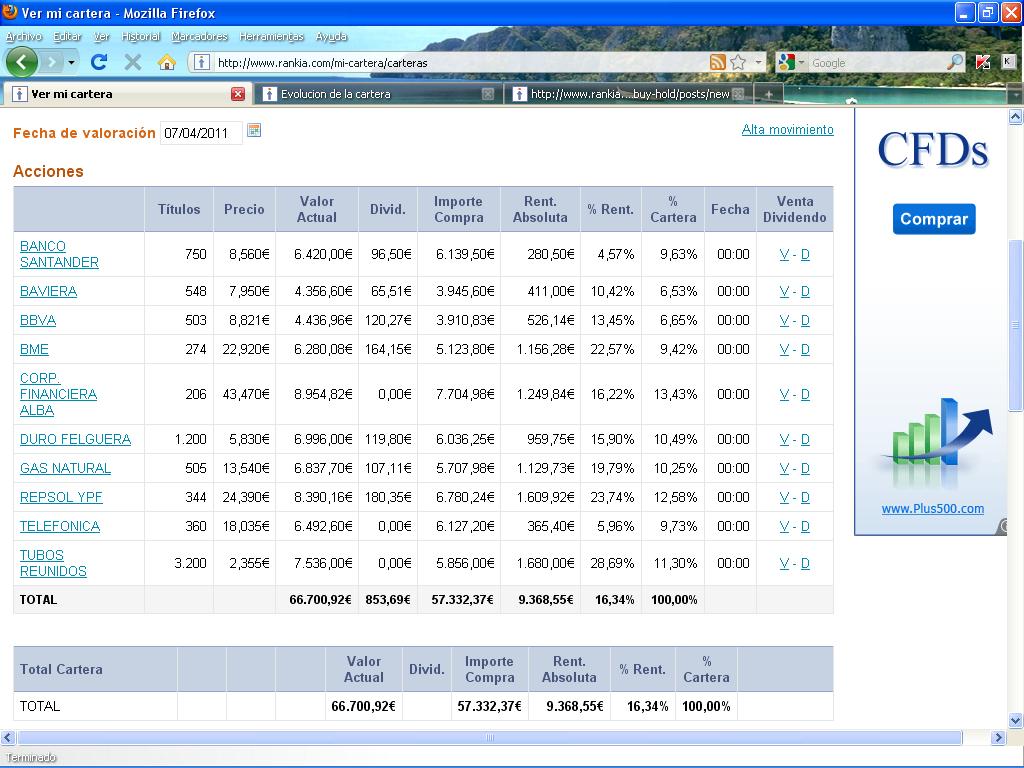Open the BME stock link
This screenshot has width=1024, height=768.
click(34, 349)
